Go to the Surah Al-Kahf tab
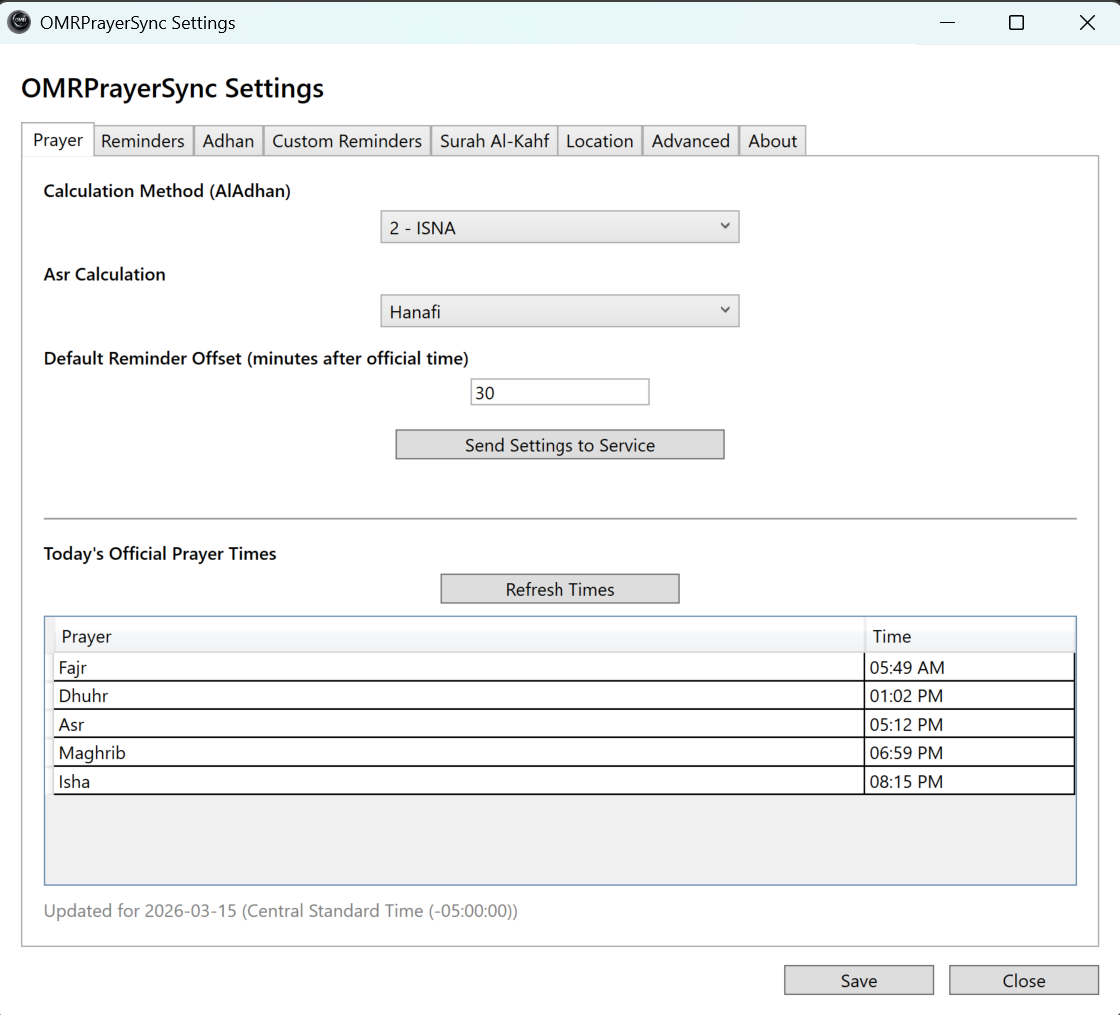 [494, 141]
